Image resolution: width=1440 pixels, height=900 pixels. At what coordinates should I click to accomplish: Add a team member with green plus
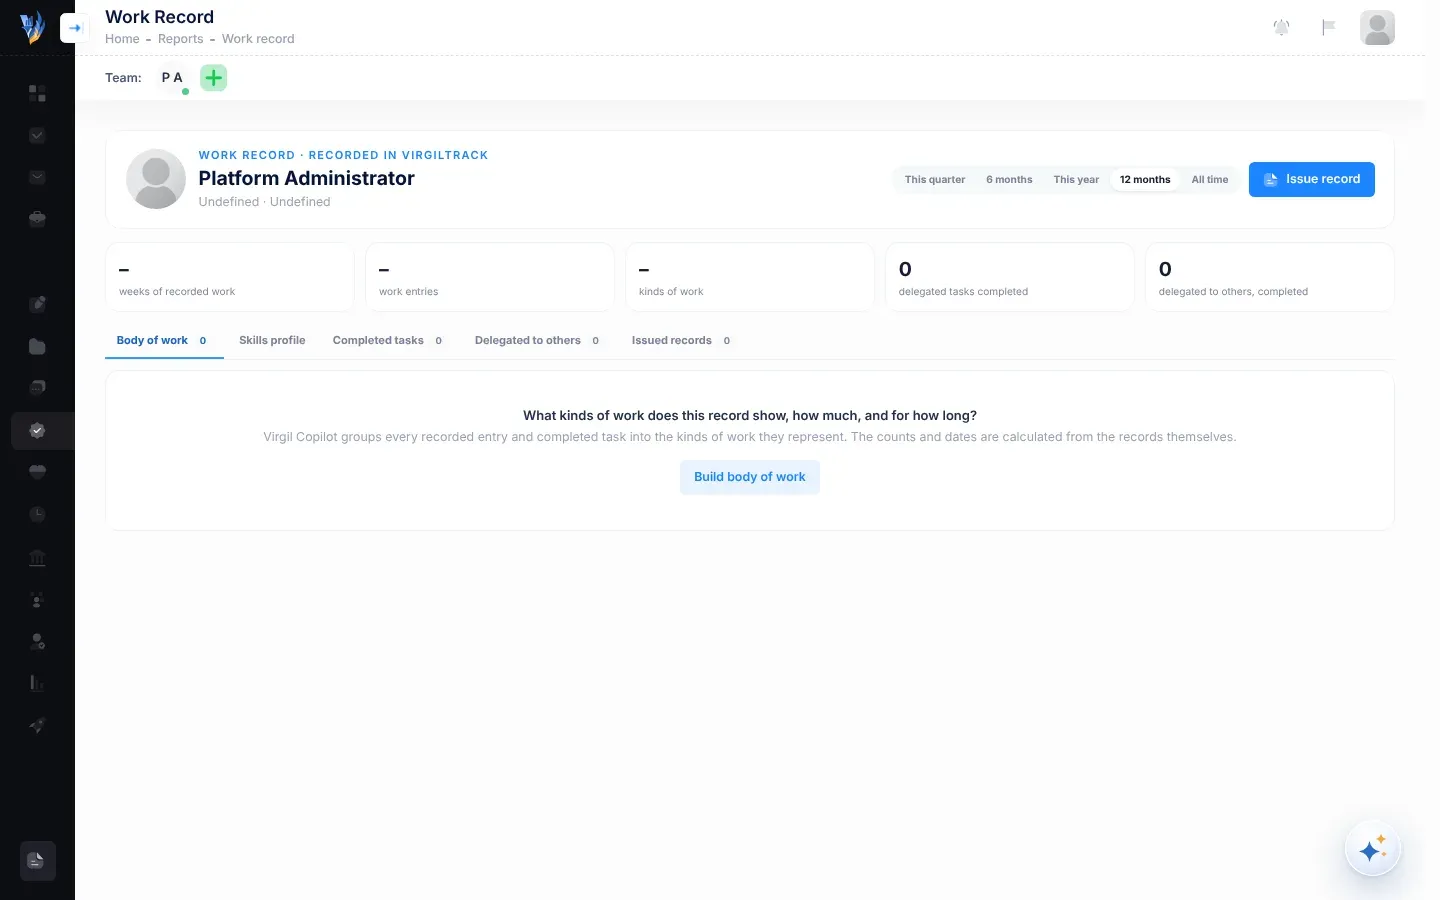[x=214, y=78]
